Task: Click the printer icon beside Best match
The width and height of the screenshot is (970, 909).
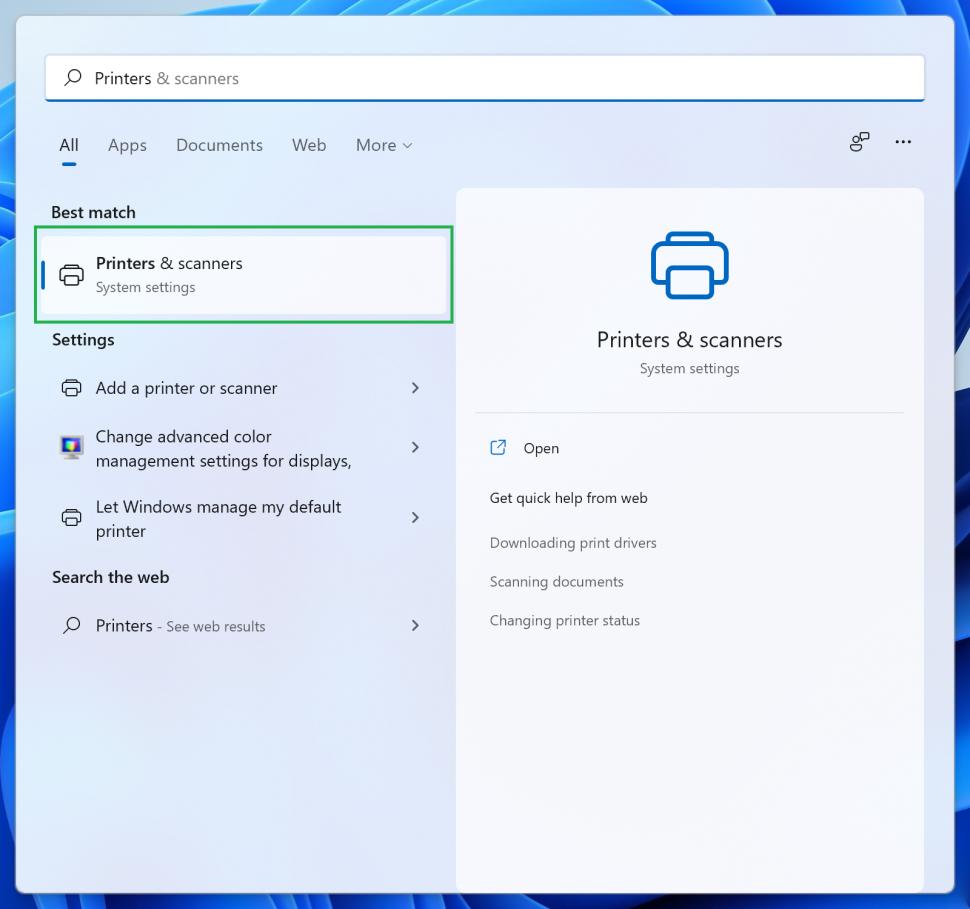Action: pos(71,274)
